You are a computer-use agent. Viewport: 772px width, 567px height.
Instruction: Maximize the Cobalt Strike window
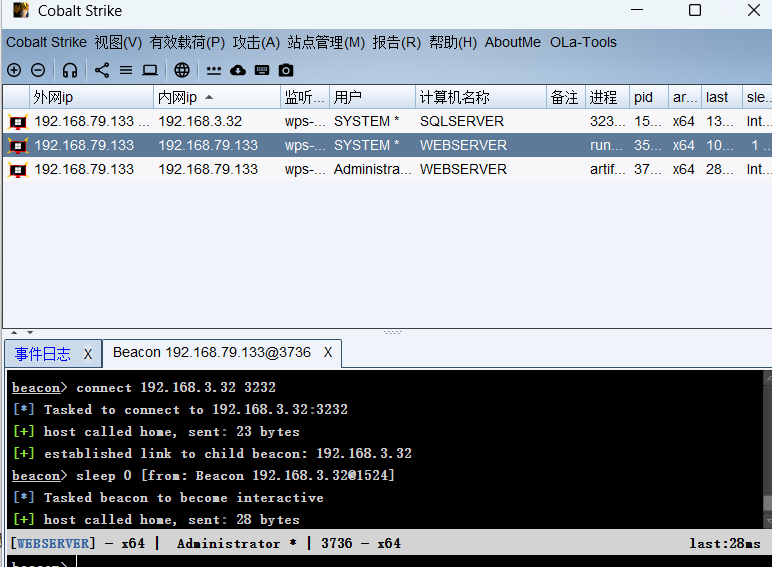click(695, 10)
